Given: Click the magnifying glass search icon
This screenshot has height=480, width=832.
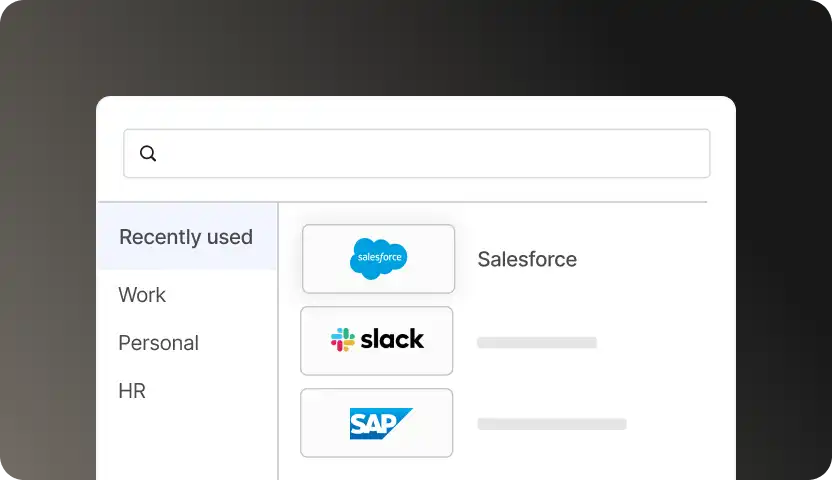Looking at the screenshot, I should [x=148, y=154].
